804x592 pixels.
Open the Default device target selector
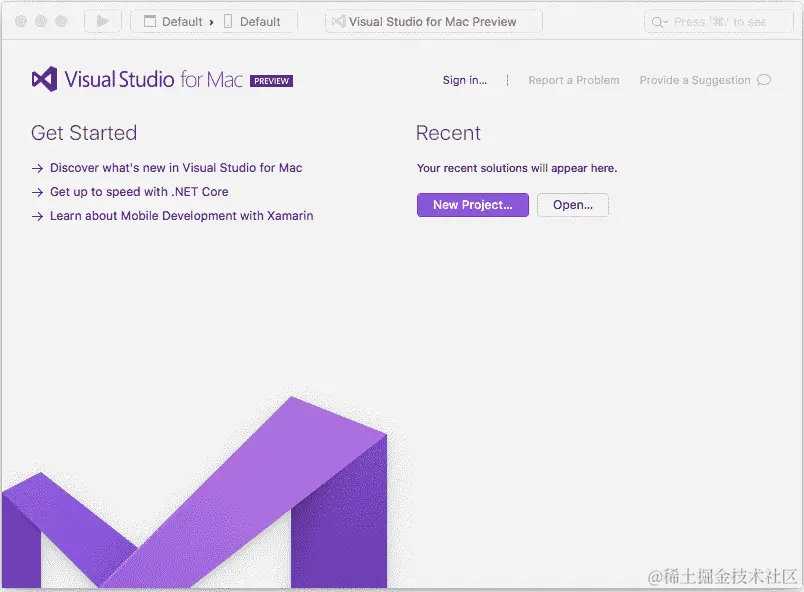click(253, 22)
